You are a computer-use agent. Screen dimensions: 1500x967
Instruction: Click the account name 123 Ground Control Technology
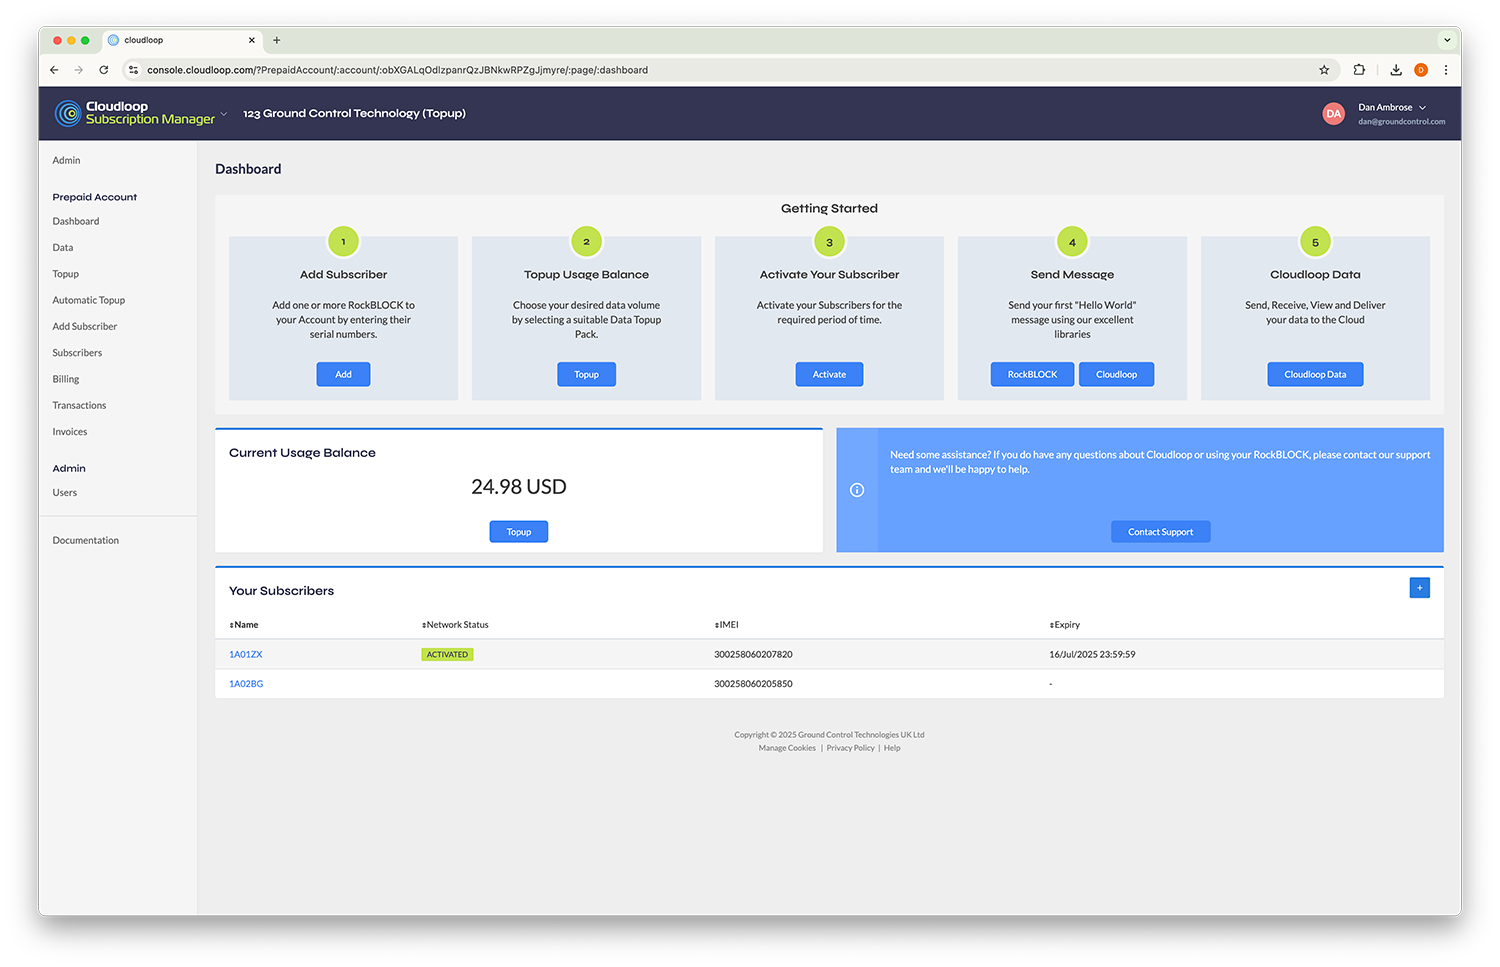[x=354, y=113]
